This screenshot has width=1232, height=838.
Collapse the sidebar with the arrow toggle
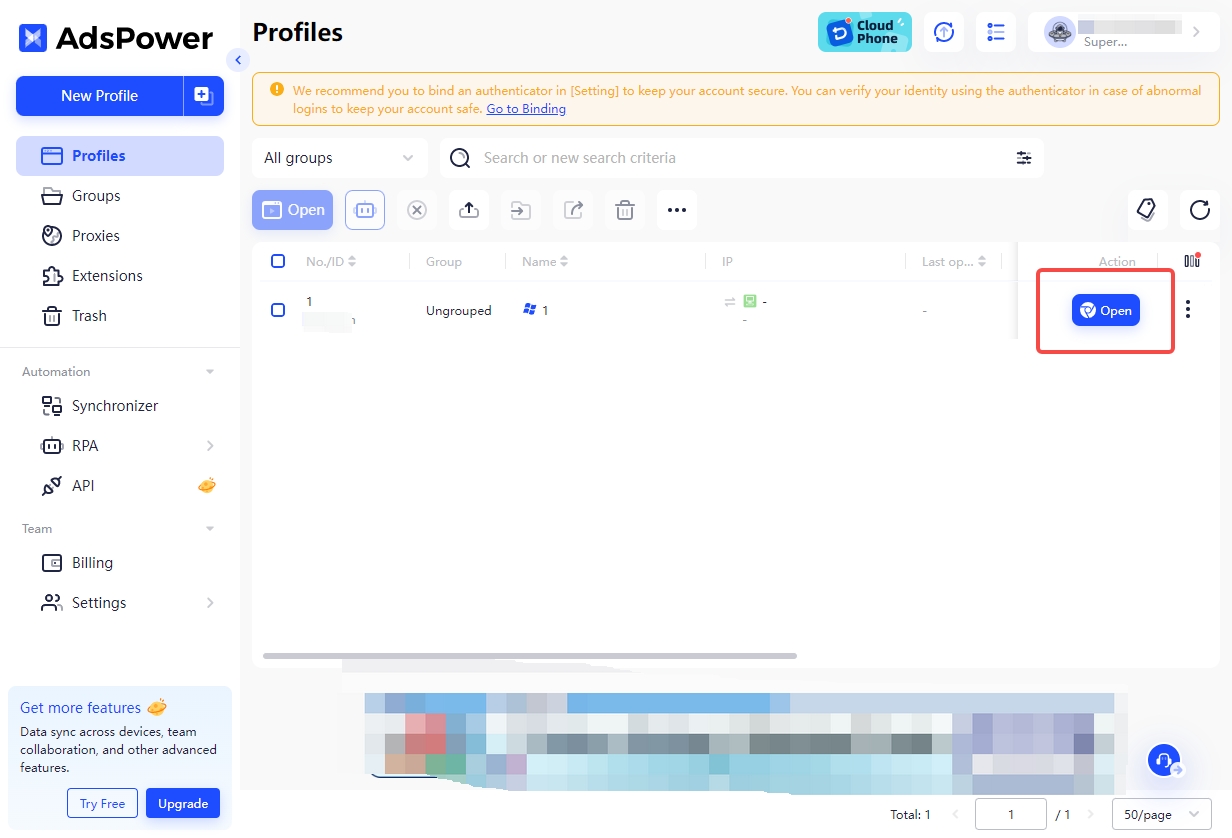(237, 60)
